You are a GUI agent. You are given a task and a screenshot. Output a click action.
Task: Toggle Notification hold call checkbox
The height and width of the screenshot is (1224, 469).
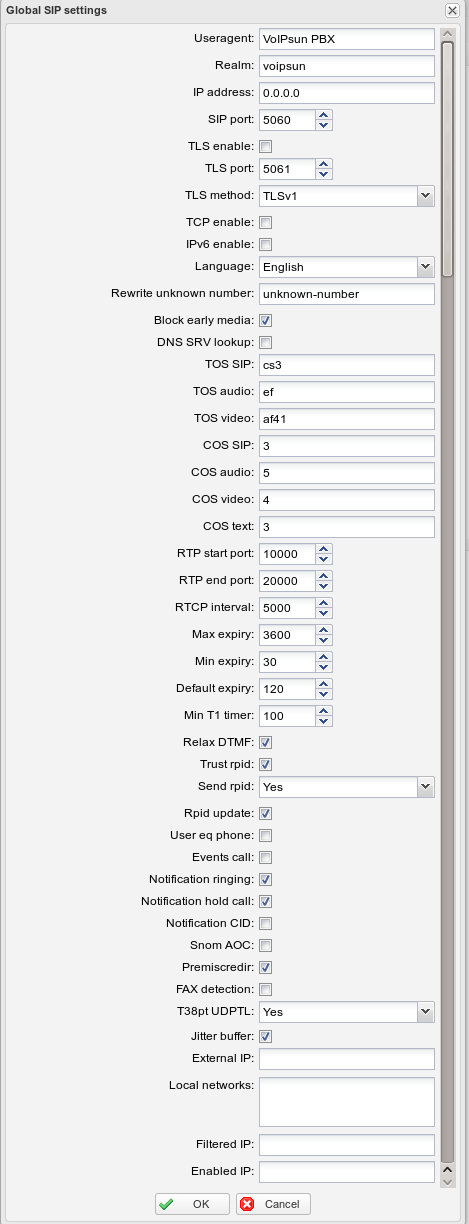(x=266, y=902)
